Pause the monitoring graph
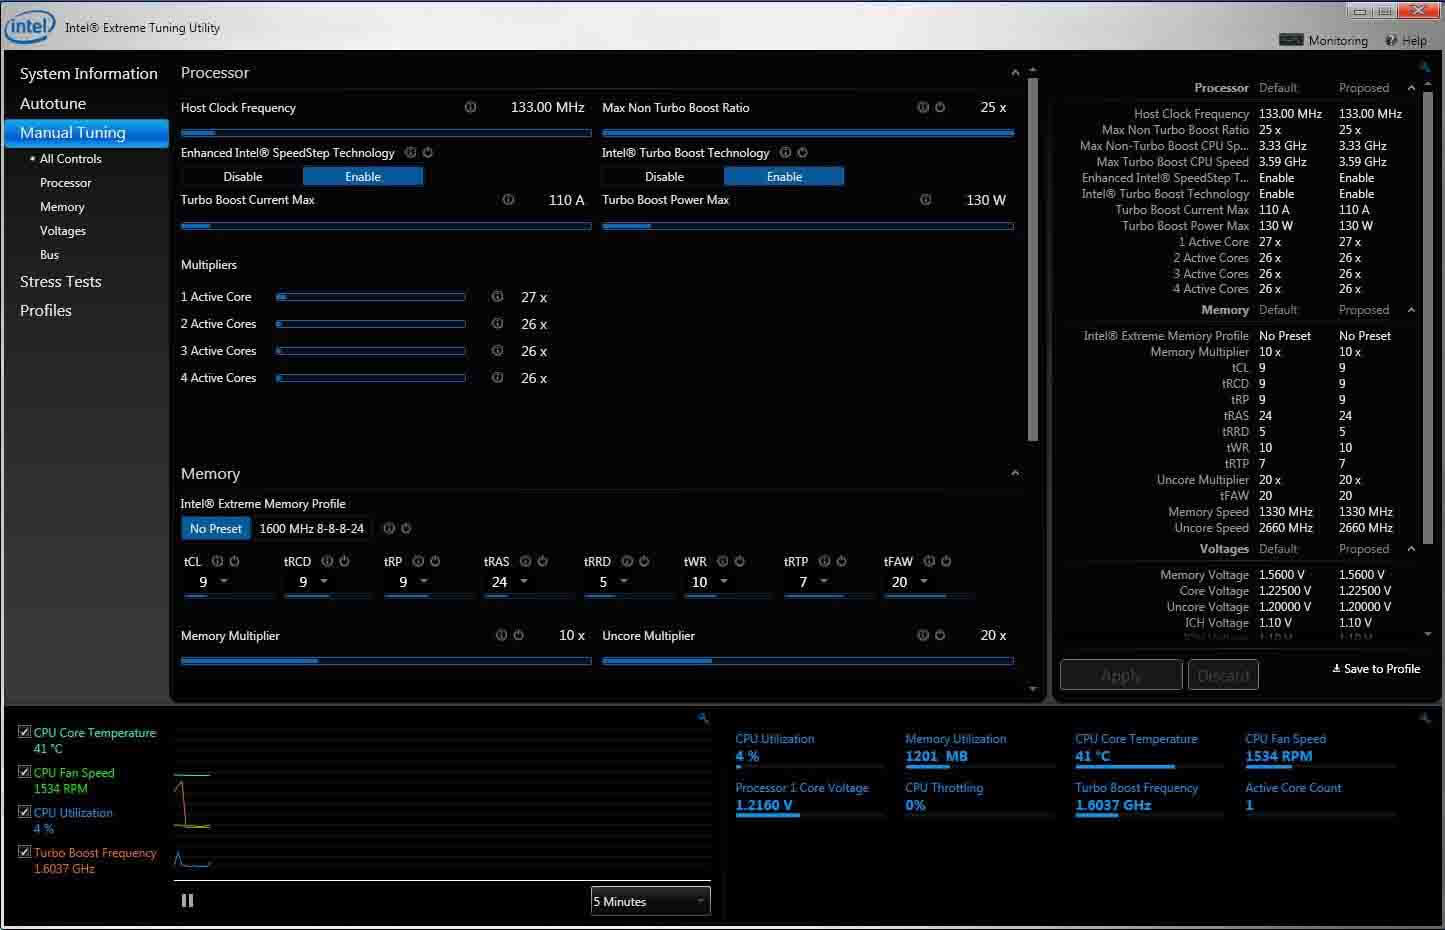1445x930 pixels. coord(187,900)
